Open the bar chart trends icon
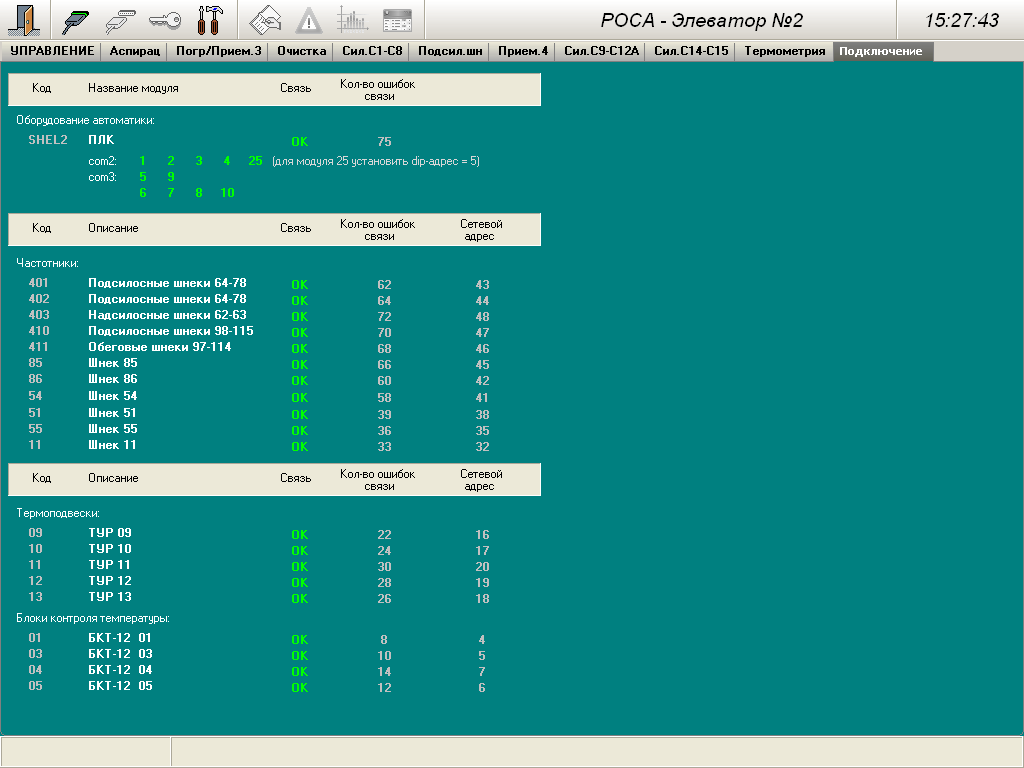The image size is (1024, 768). (353, 20)
